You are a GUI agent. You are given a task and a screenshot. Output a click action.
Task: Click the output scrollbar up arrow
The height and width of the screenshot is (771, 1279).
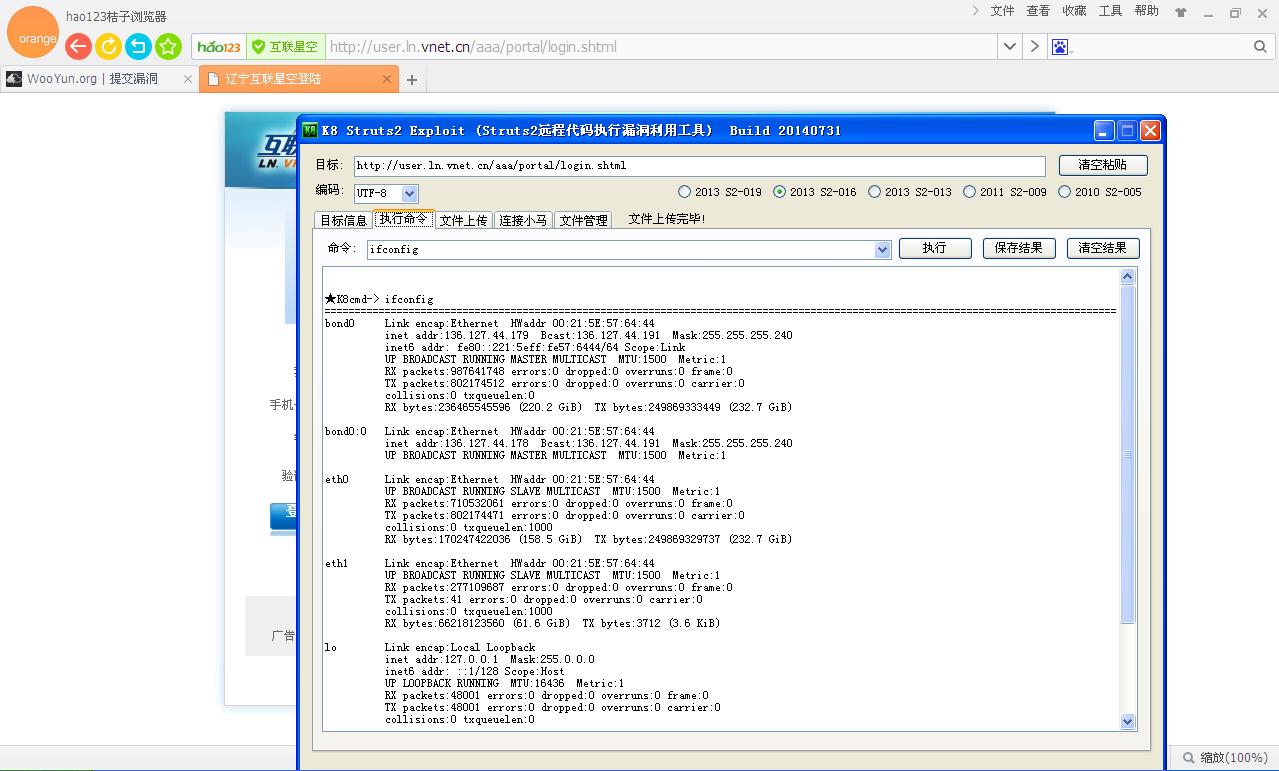pyautogui.click(x=1128, y=277)
